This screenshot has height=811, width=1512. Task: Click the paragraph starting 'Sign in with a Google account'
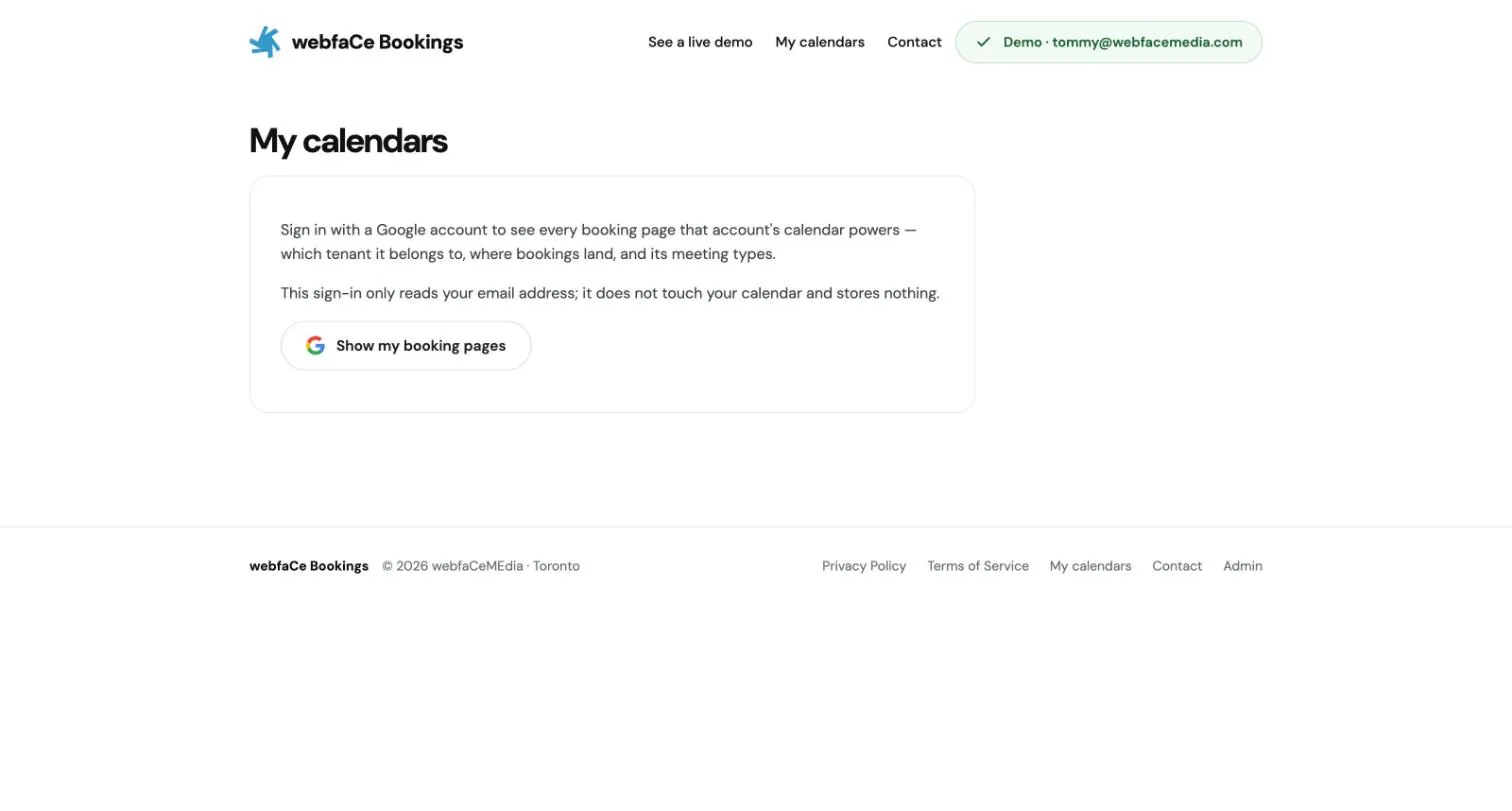click(x=598, y=242)
